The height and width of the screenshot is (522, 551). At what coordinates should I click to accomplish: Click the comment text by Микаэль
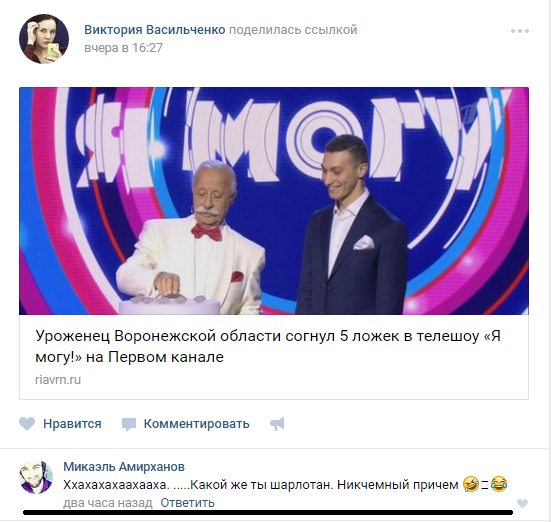[x=285, y=485]
